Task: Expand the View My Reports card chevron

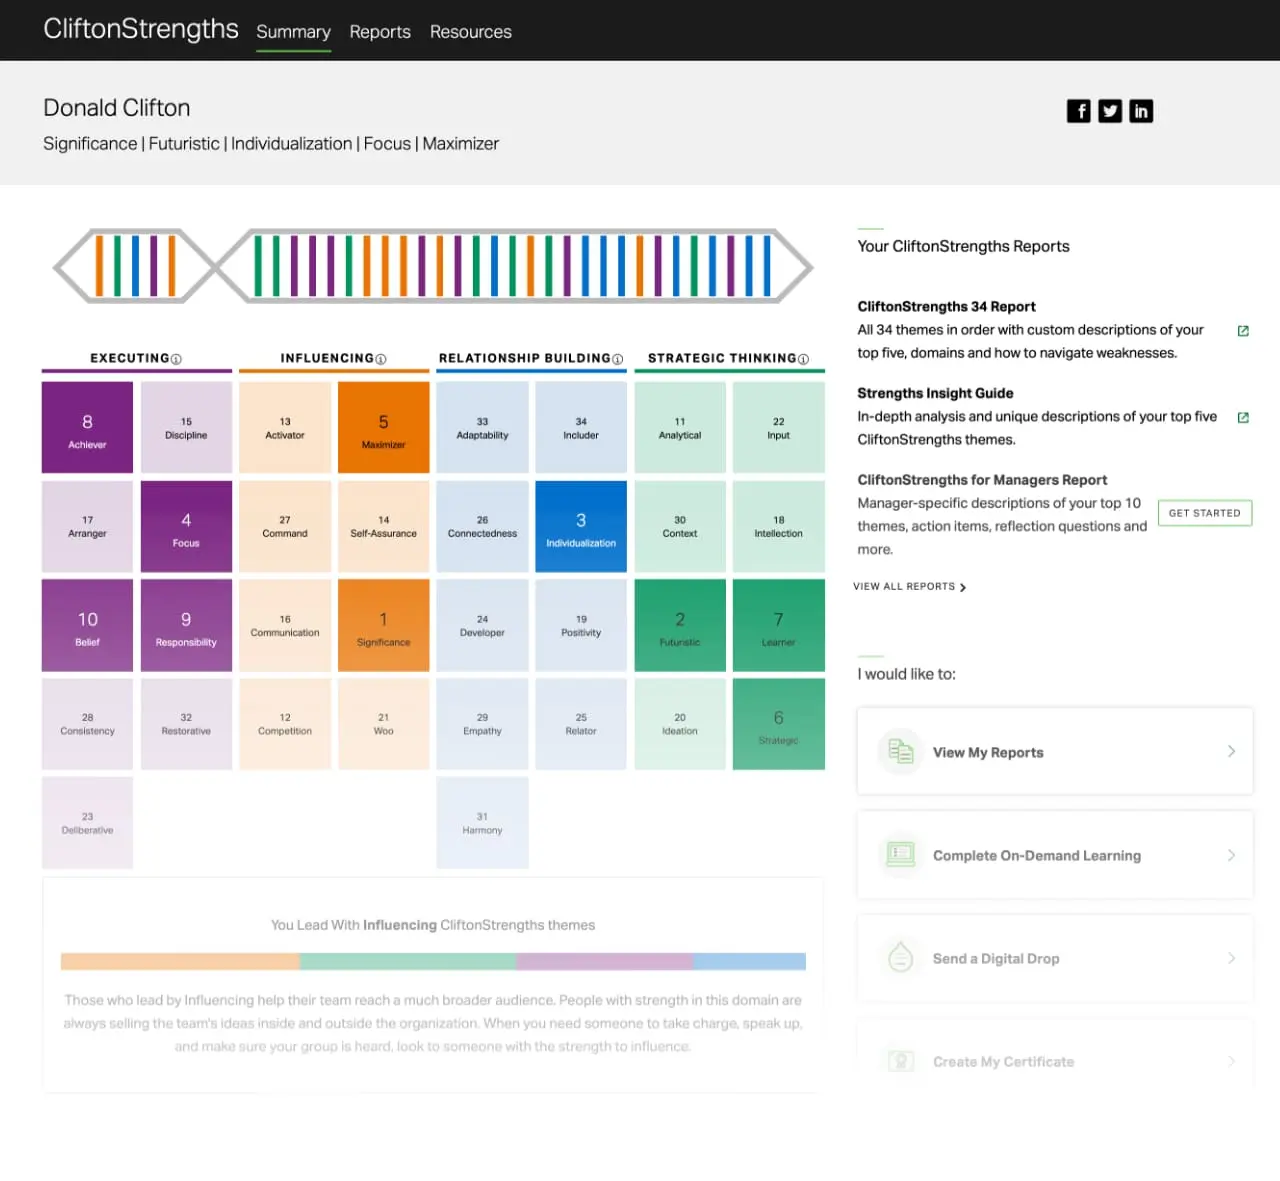Action: click(1232, 751)
